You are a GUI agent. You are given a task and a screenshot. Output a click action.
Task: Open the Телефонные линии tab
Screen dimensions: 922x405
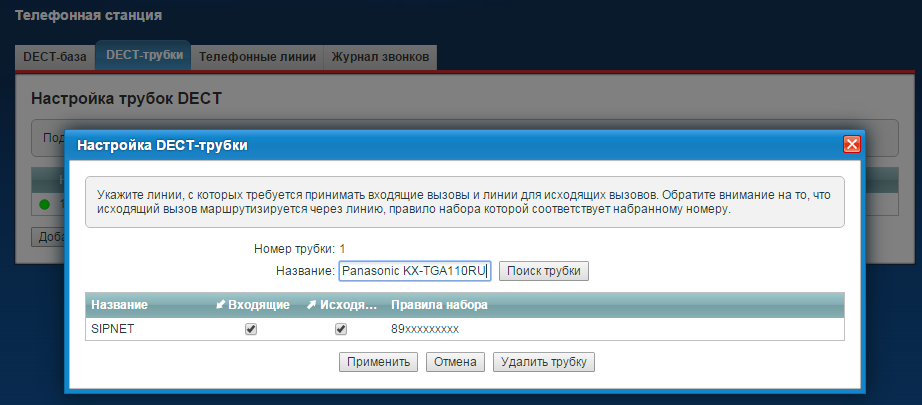[258, 57]
